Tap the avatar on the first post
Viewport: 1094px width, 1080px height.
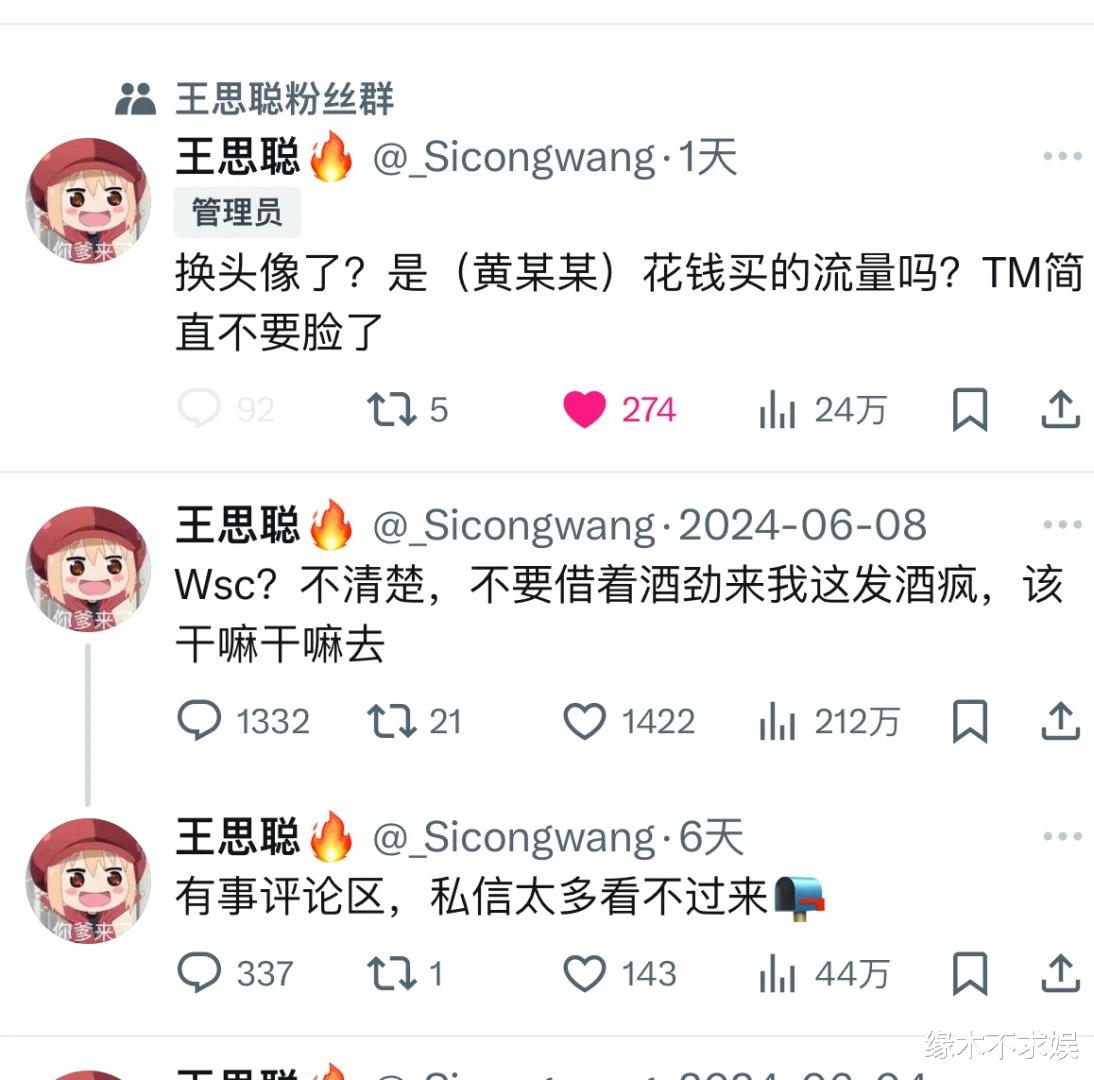tap(88, 201)
